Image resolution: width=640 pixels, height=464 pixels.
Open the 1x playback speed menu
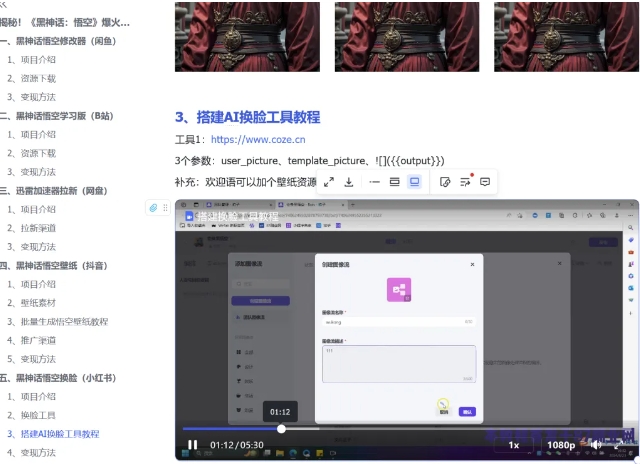coord(514,445)
